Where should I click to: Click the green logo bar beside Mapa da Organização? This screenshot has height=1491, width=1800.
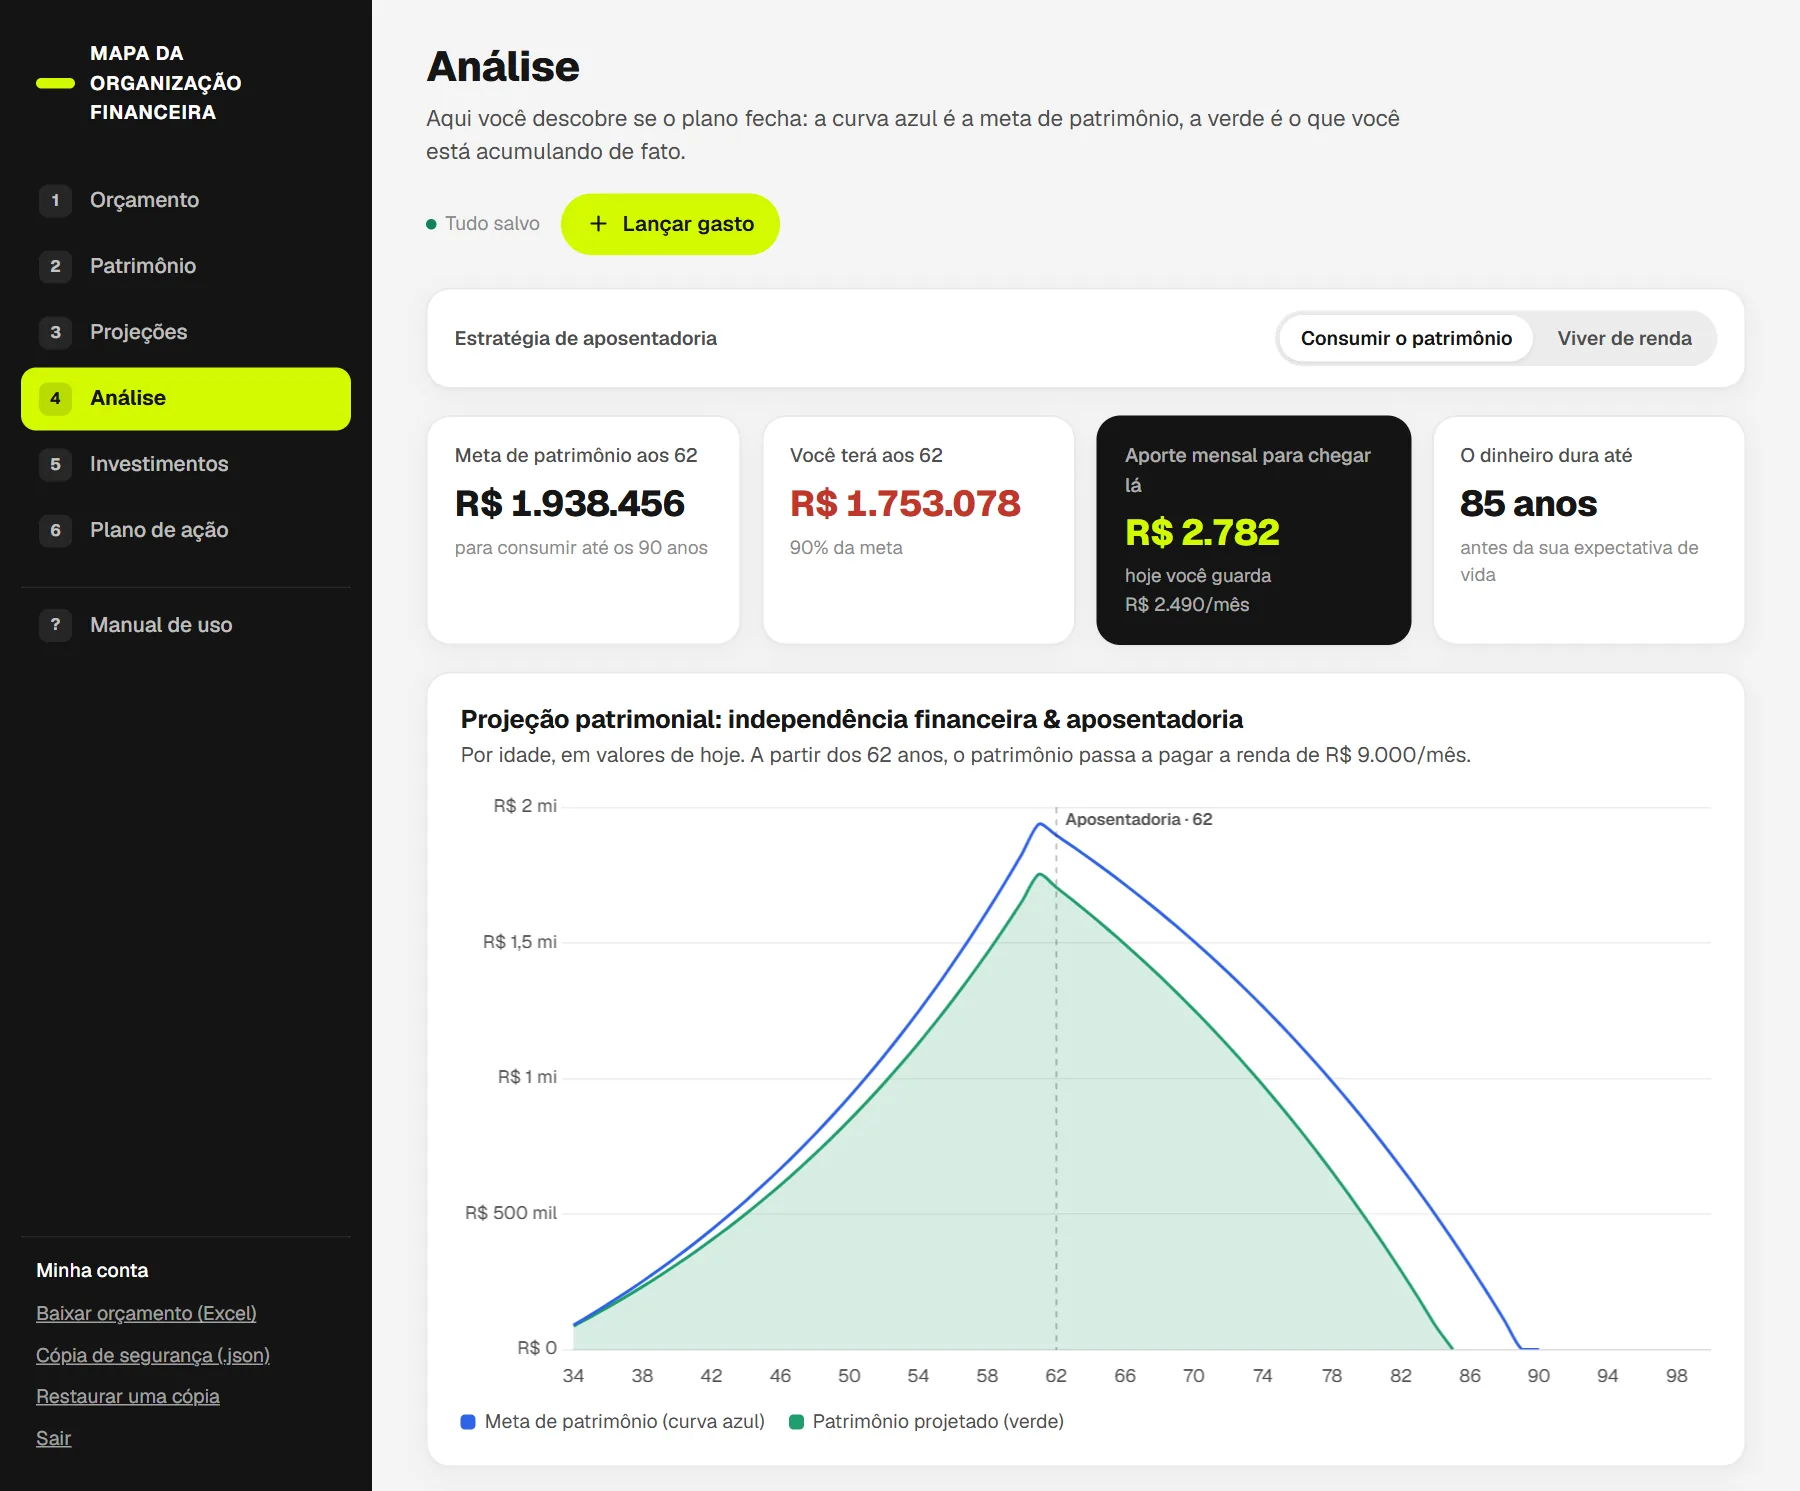[55, 83]
